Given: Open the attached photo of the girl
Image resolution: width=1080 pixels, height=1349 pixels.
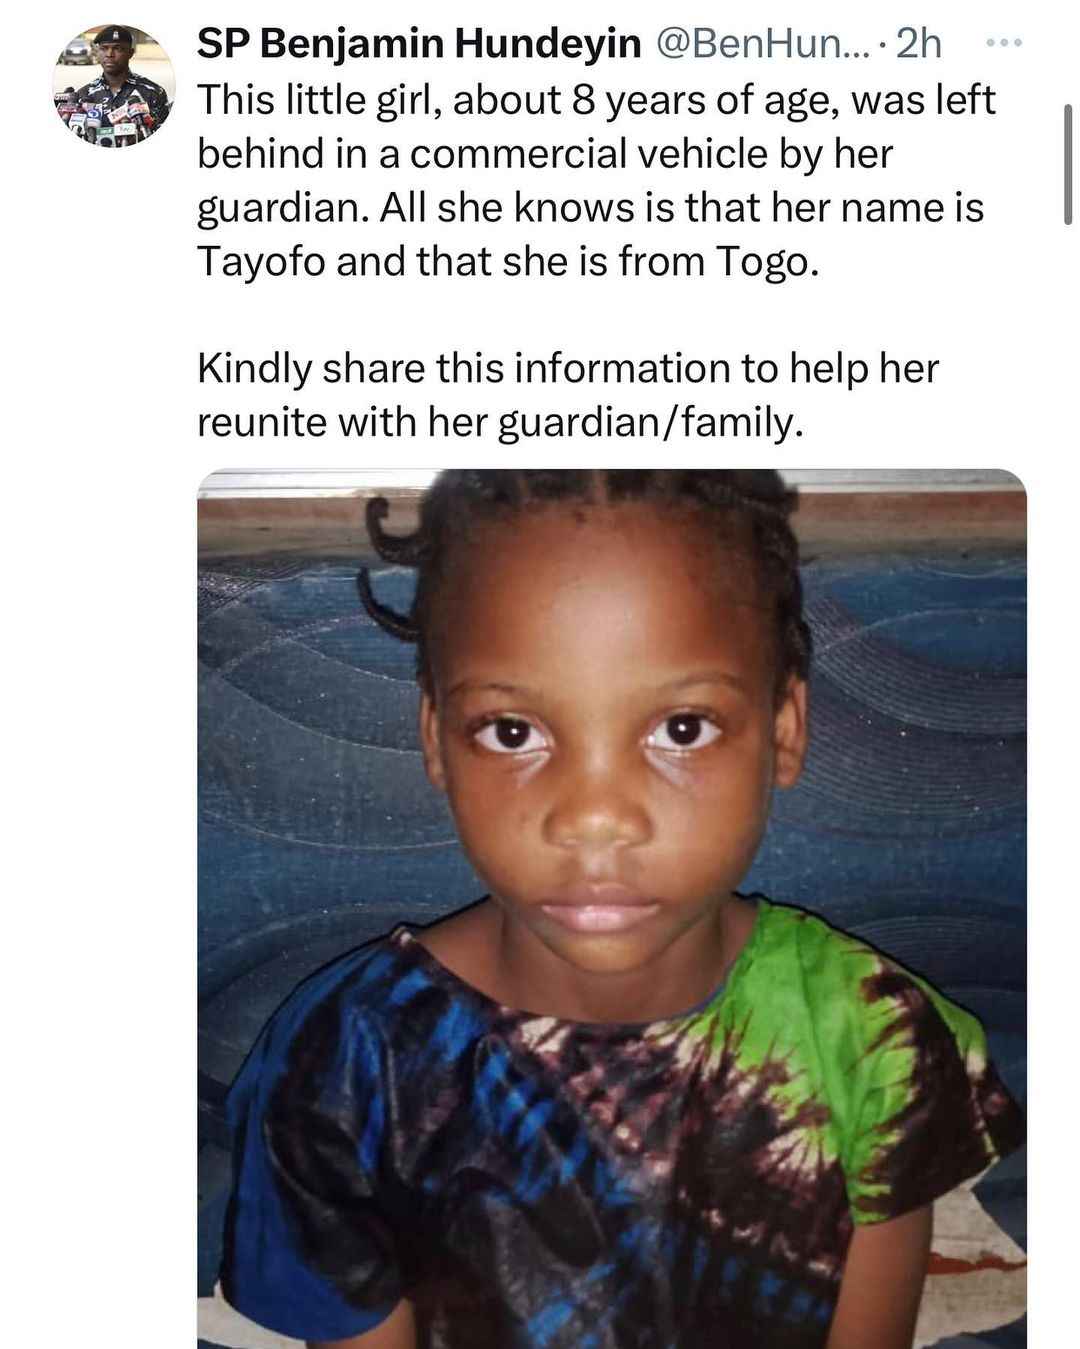Looking at the screenshot, I should (x=612, y=908).
